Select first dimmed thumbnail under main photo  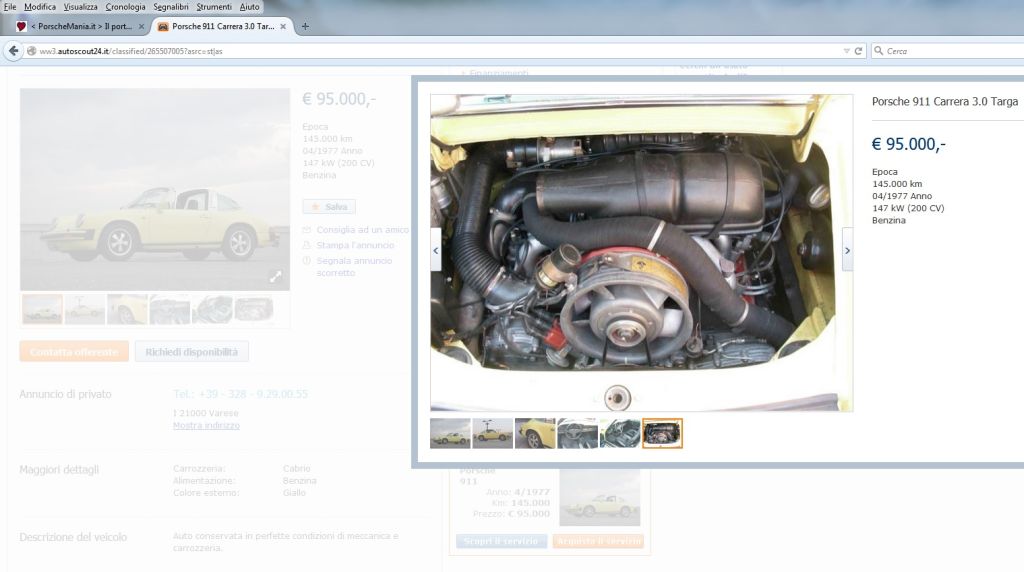(42, 309)
